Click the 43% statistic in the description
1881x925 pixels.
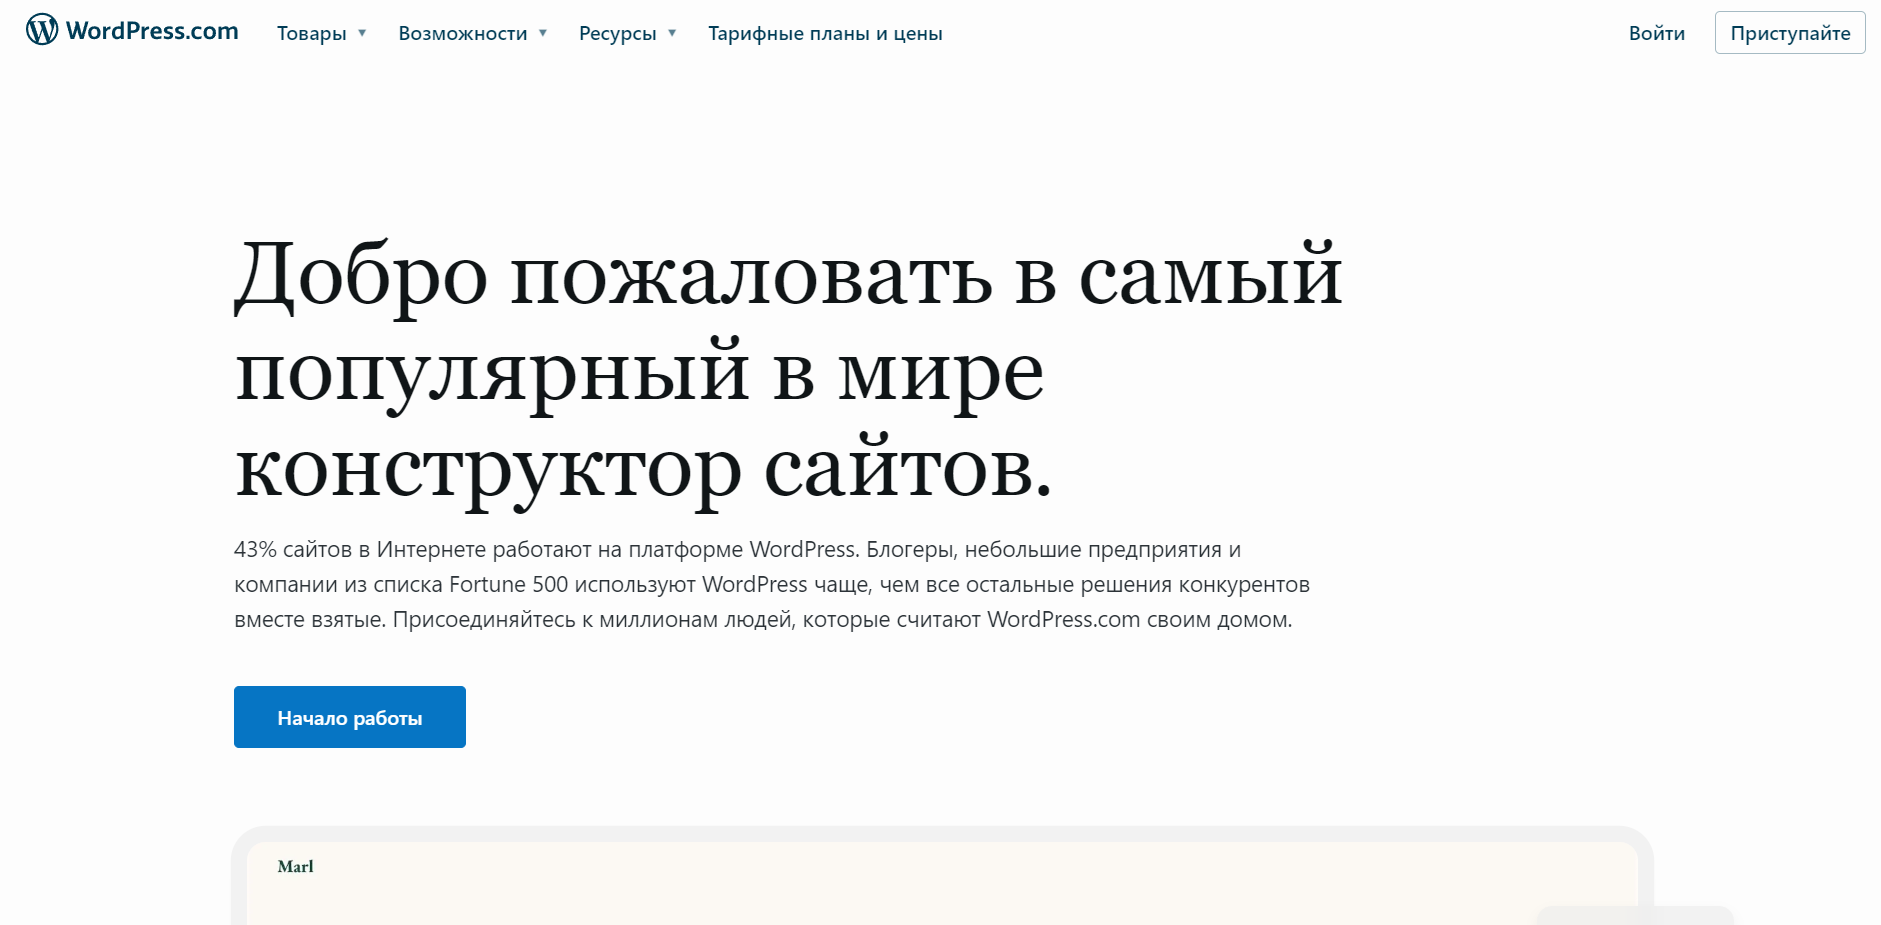click(x=255, y=550)
